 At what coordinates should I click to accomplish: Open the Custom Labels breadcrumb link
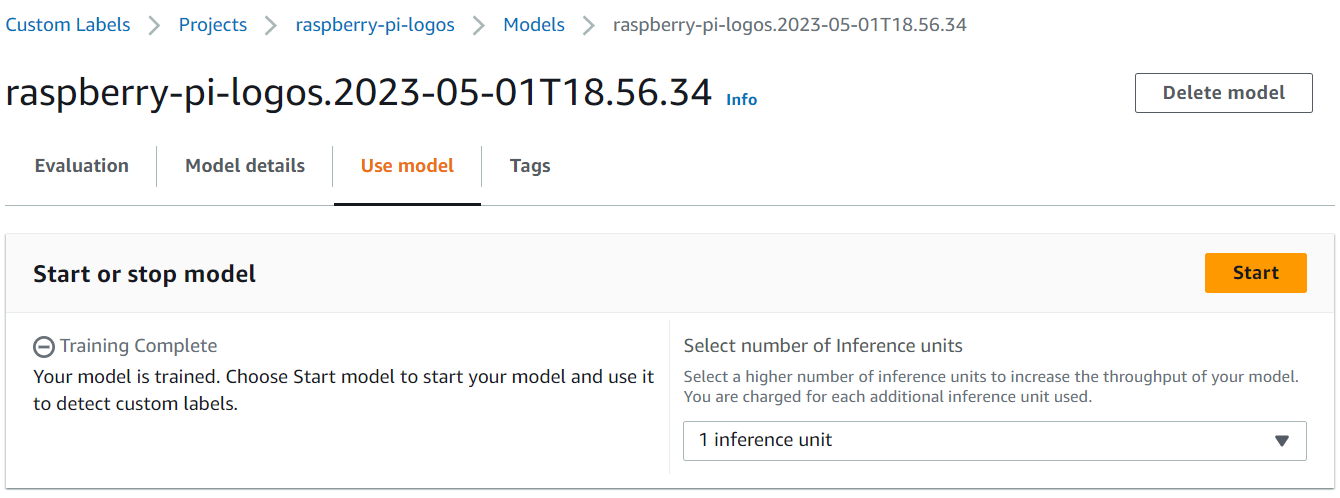(x=68, y=25)
